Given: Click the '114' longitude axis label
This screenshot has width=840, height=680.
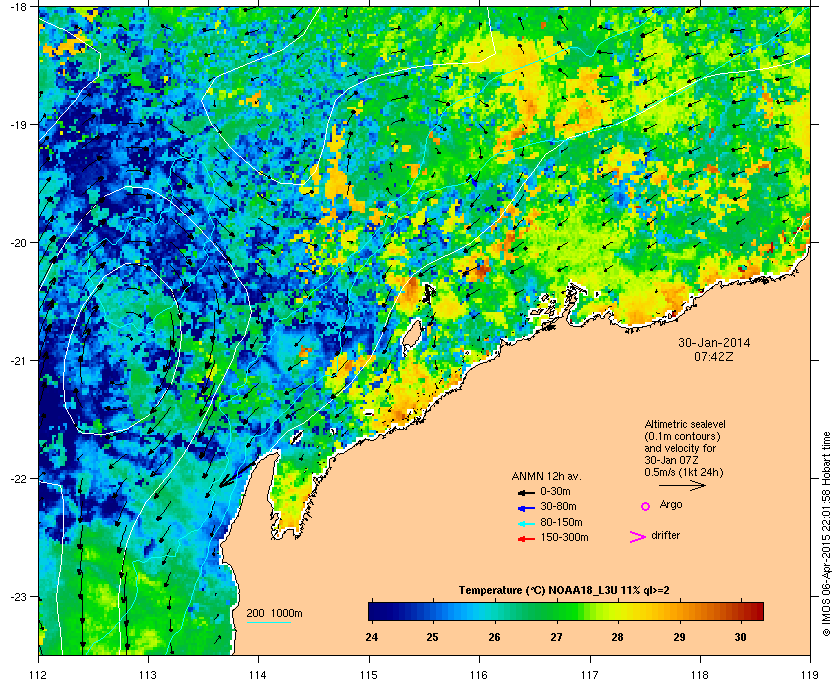Looking at the screenshot, I should [259, 674].
